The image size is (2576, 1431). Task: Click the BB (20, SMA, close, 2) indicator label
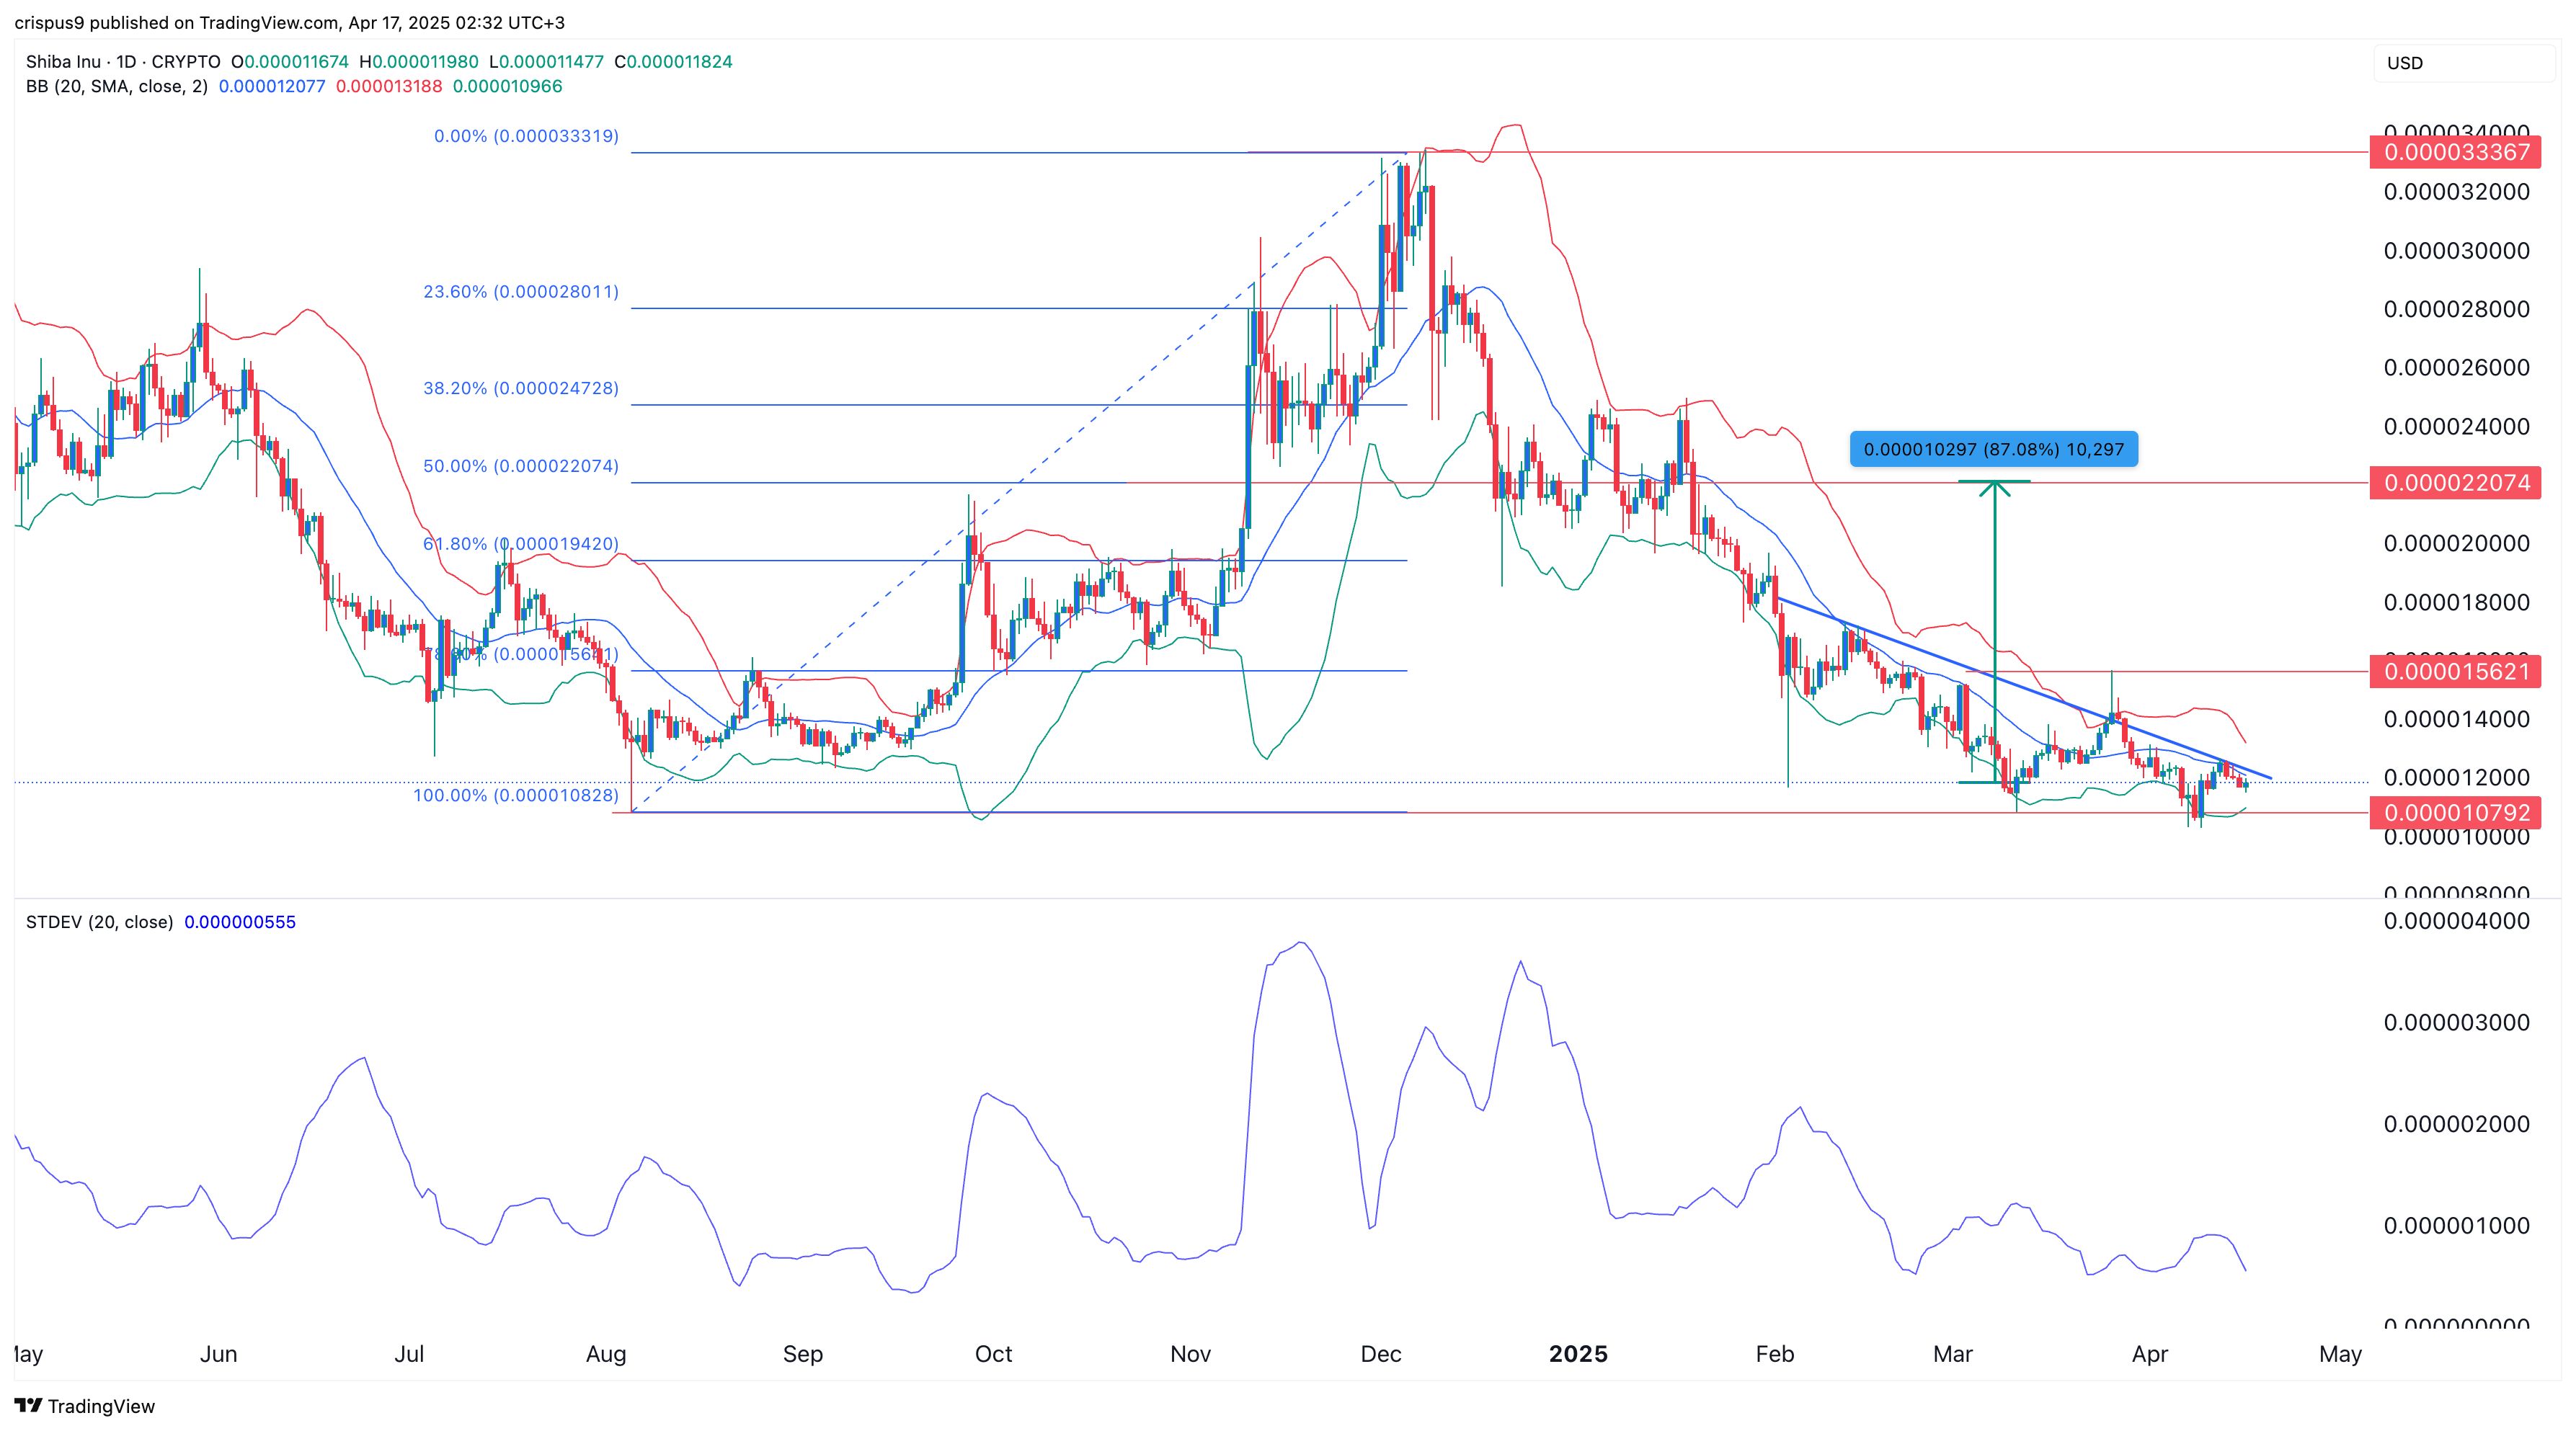point(117,87)
